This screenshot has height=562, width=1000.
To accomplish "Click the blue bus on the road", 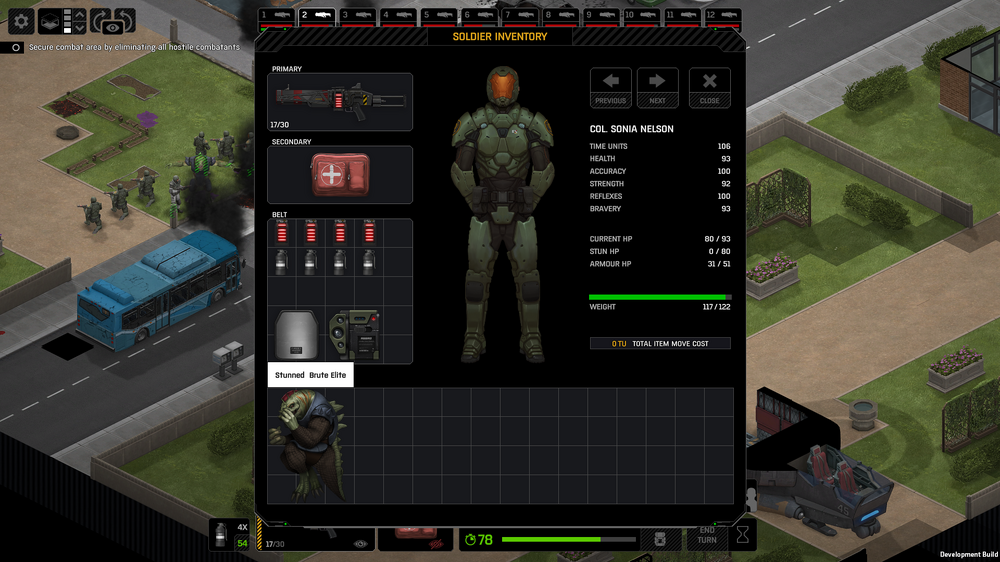I will [161, 289].
